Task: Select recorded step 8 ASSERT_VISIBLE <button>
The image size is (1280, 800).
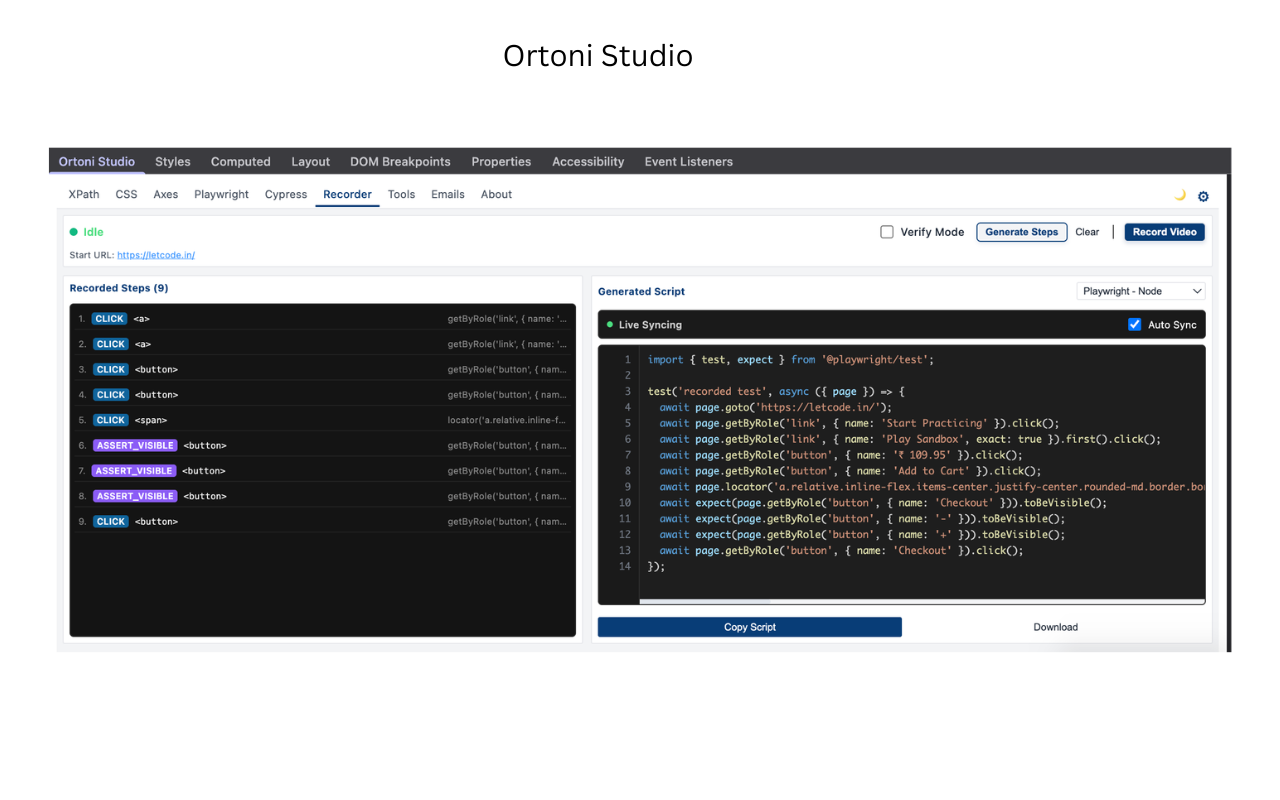Action: [x=324, y=496]
